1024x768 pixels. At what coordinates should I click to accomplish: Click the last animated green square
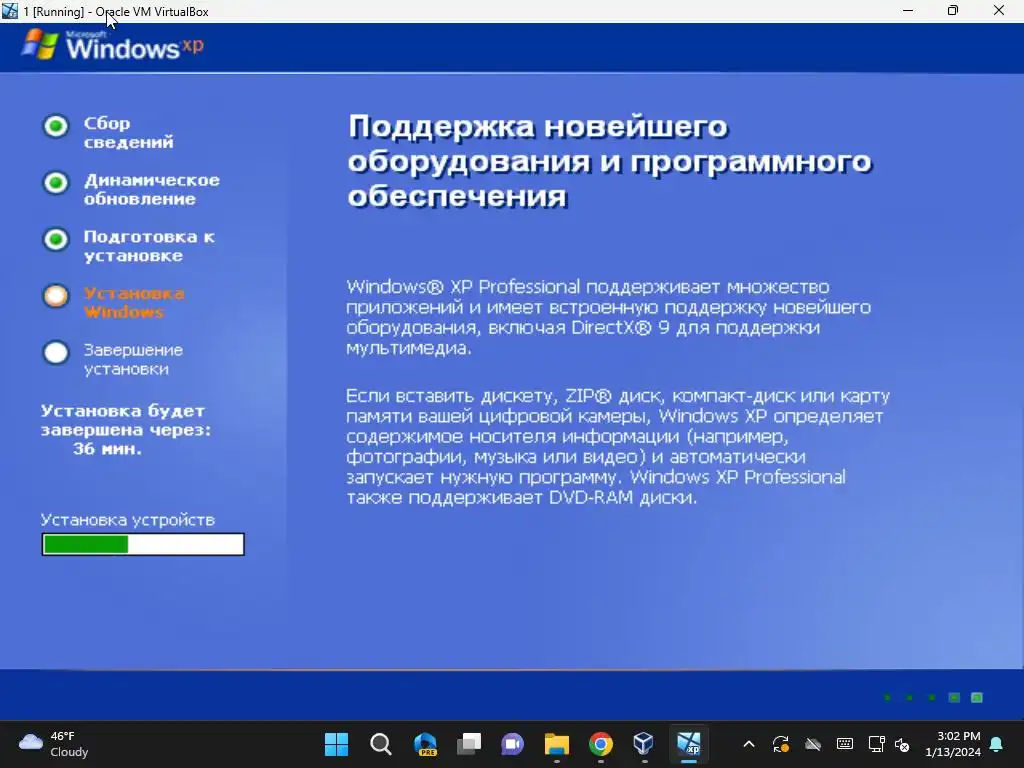pos(977,697)
